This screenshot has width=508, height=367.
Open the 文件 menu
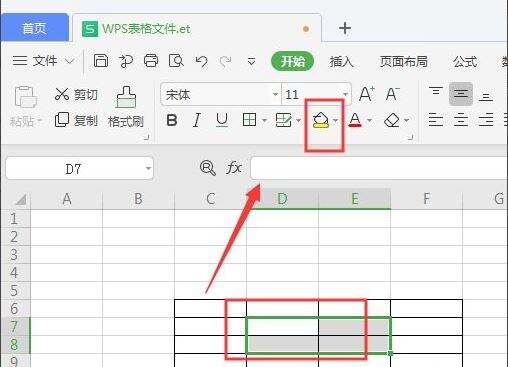coord(43,61)
